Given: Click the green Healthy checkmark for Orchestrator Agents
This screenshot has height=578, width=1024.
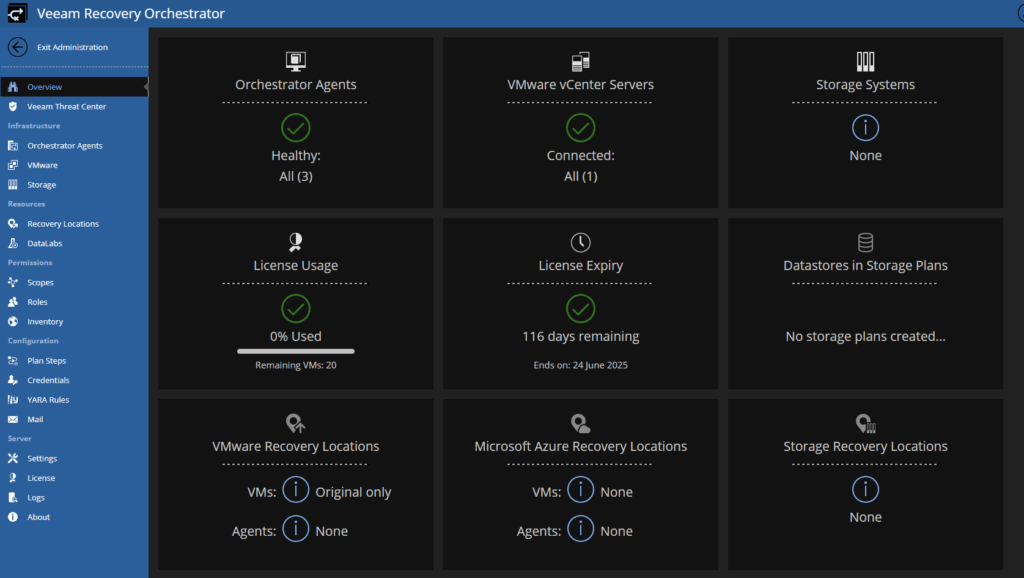Looking at the screenshot, I should coord(296,128).
